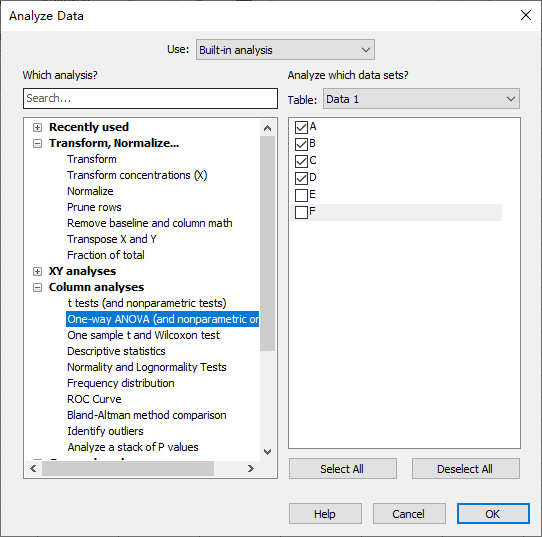Select One-way ANOVA analysis

tap(162, 319)
